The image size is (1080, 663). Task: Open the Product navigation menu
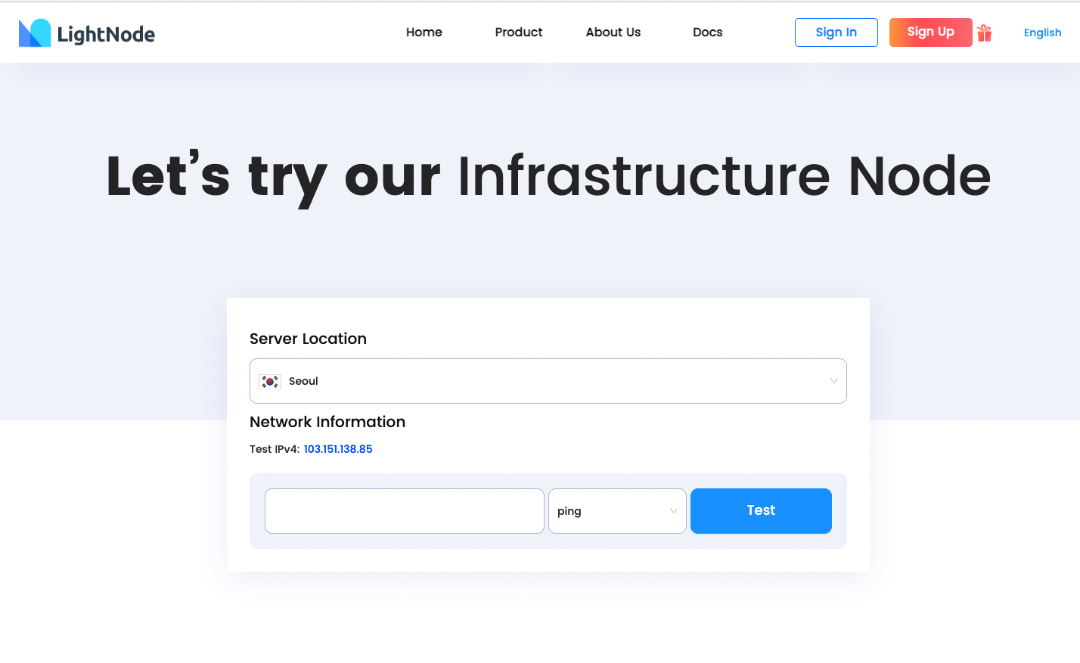518,31
